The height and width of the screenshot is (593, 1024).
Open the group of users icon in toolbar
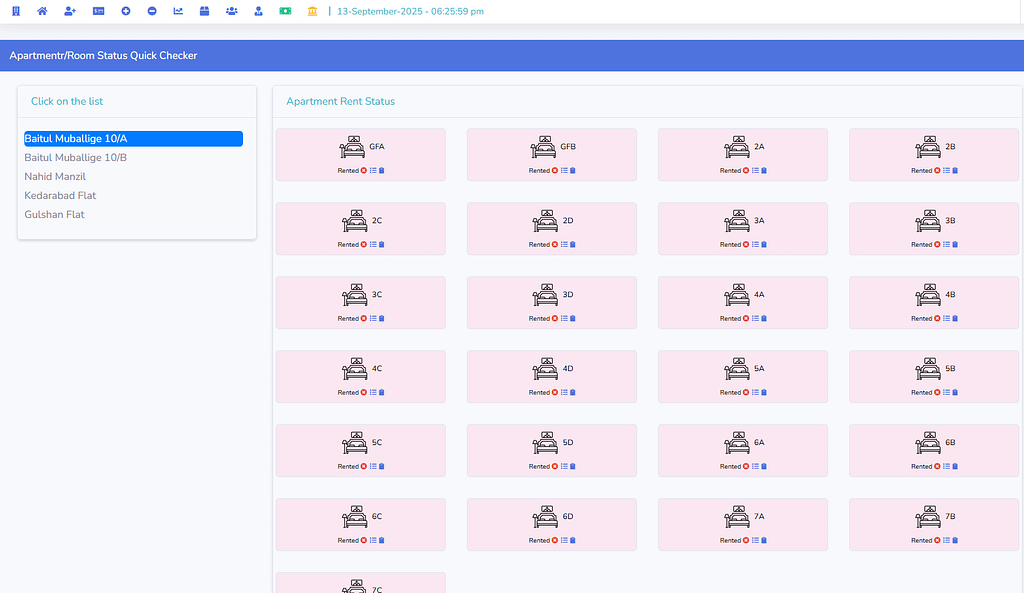pyautogui.click(x=231, y=11)
